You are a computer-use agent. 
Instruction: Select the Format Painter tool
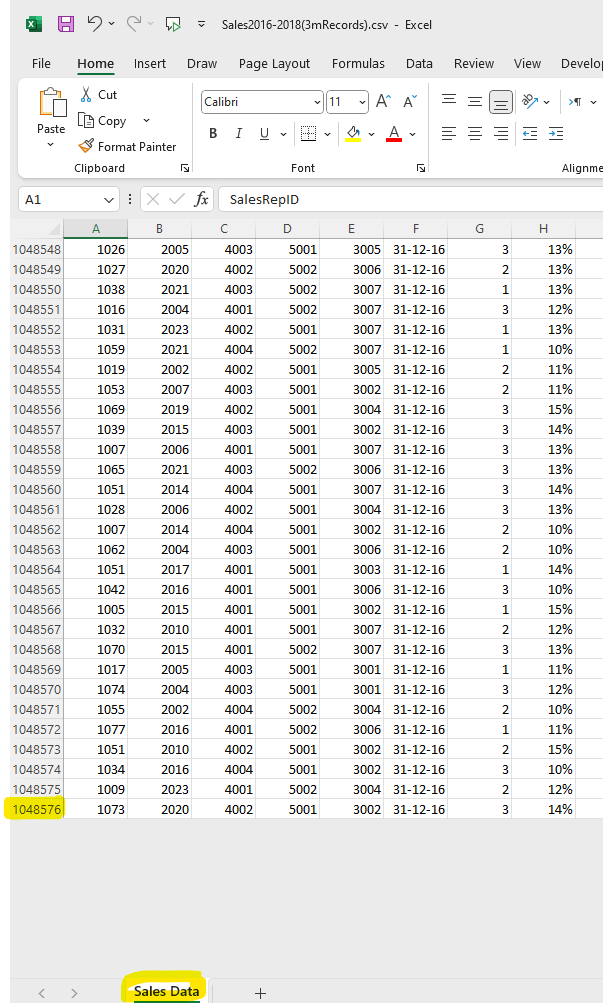pyautogui.click(x=127, y=146)
